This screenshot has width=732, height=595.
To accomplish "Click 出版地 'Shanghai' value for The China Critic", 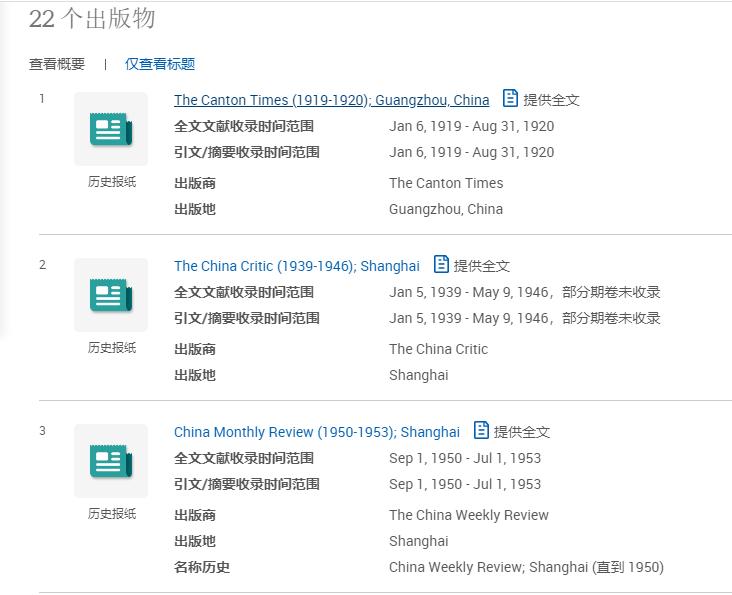I will pos(419,375).
